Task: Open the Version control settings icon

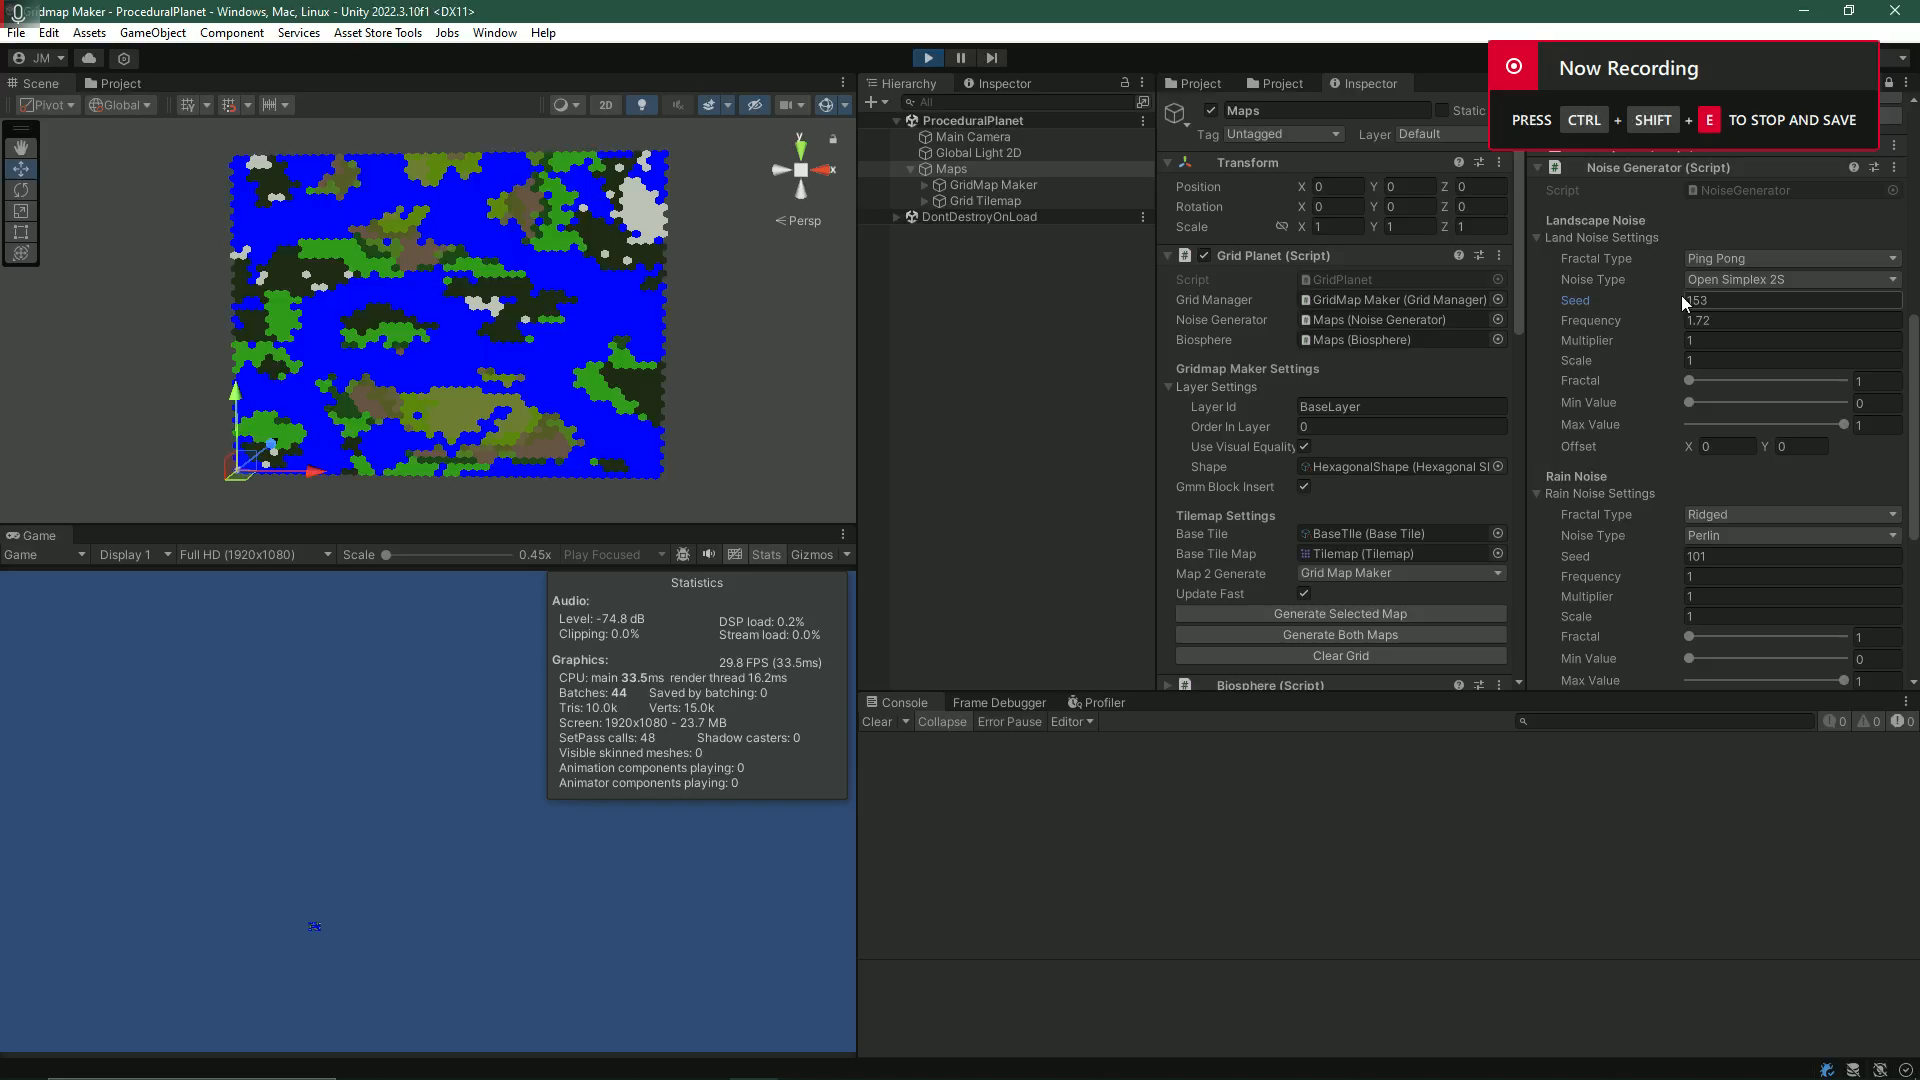Action: [x=124, y=58]
